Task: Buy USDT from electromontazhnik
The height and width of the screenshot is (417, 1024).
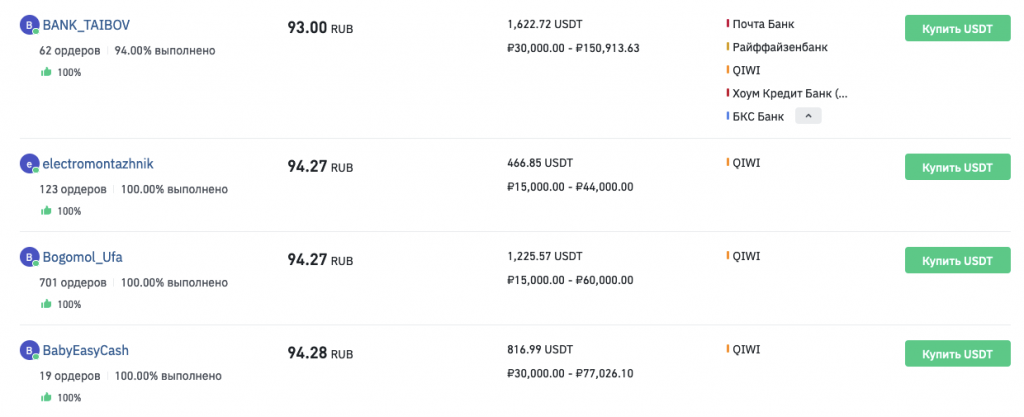Action: pos(956,167)
